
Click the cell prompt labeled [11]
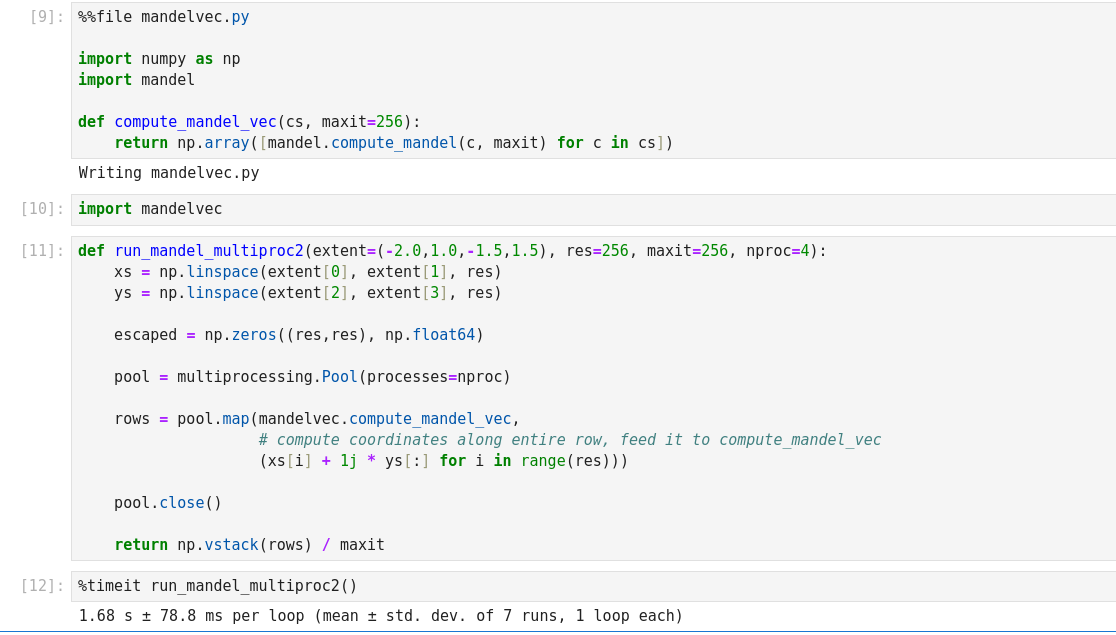click(43, 251)
